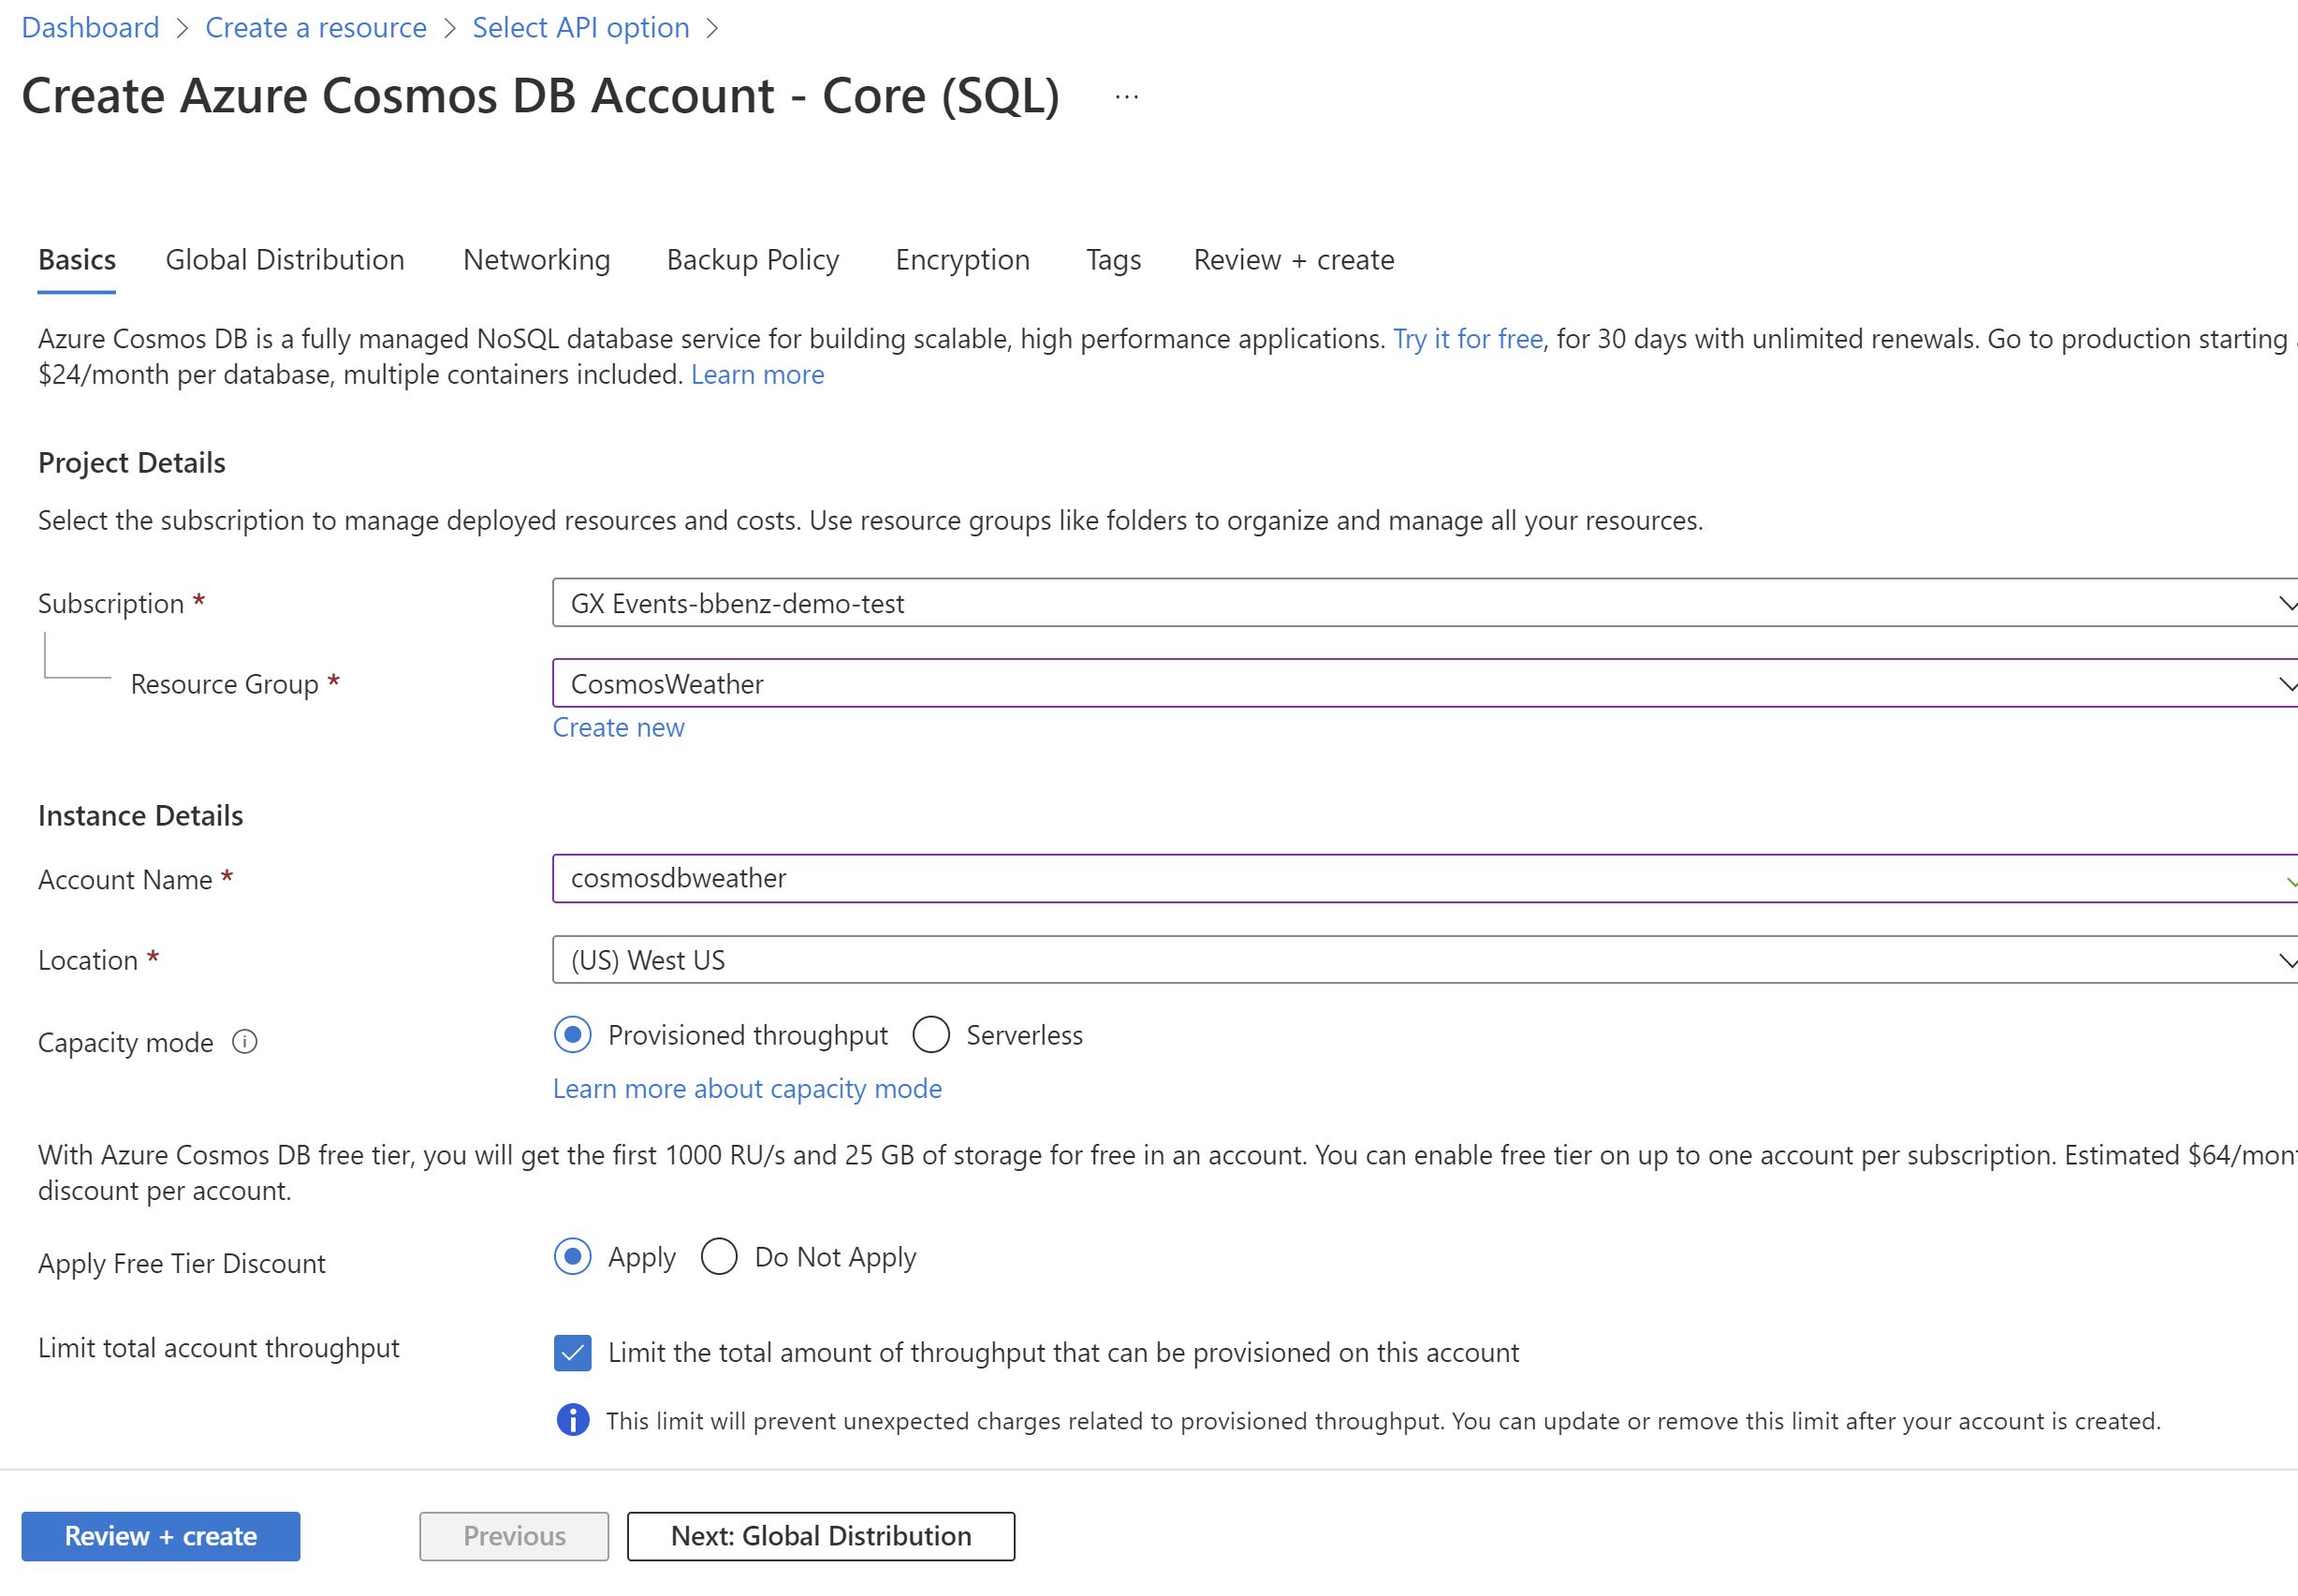Select Provisioned throughput radio button
2298x1596 pixels.
(573, 1034)
